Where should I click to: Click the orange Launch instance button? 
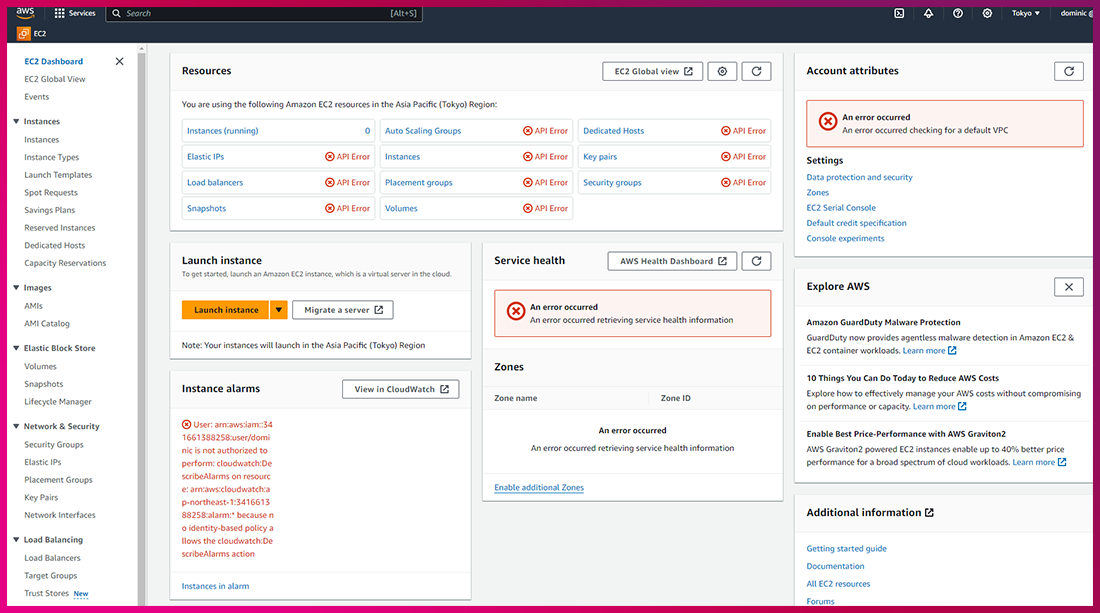click(226, 310)
